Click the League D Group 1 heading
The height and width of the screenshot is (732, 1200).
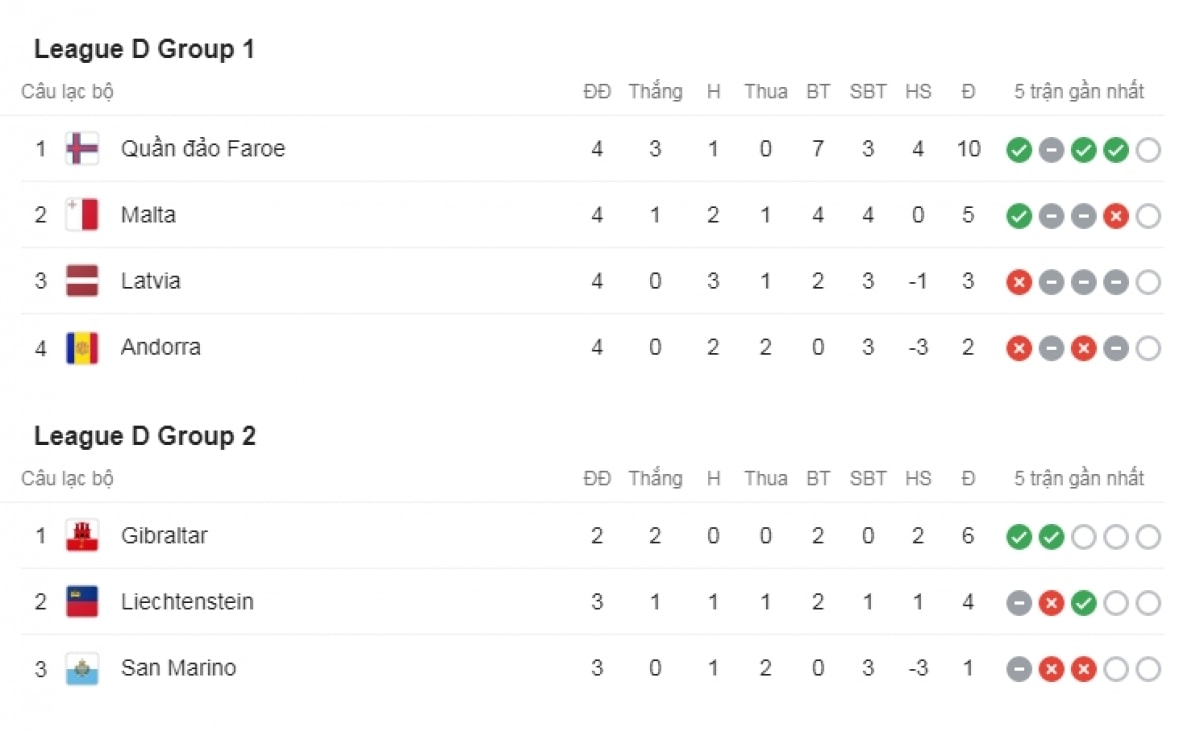[x=145, y=49]
